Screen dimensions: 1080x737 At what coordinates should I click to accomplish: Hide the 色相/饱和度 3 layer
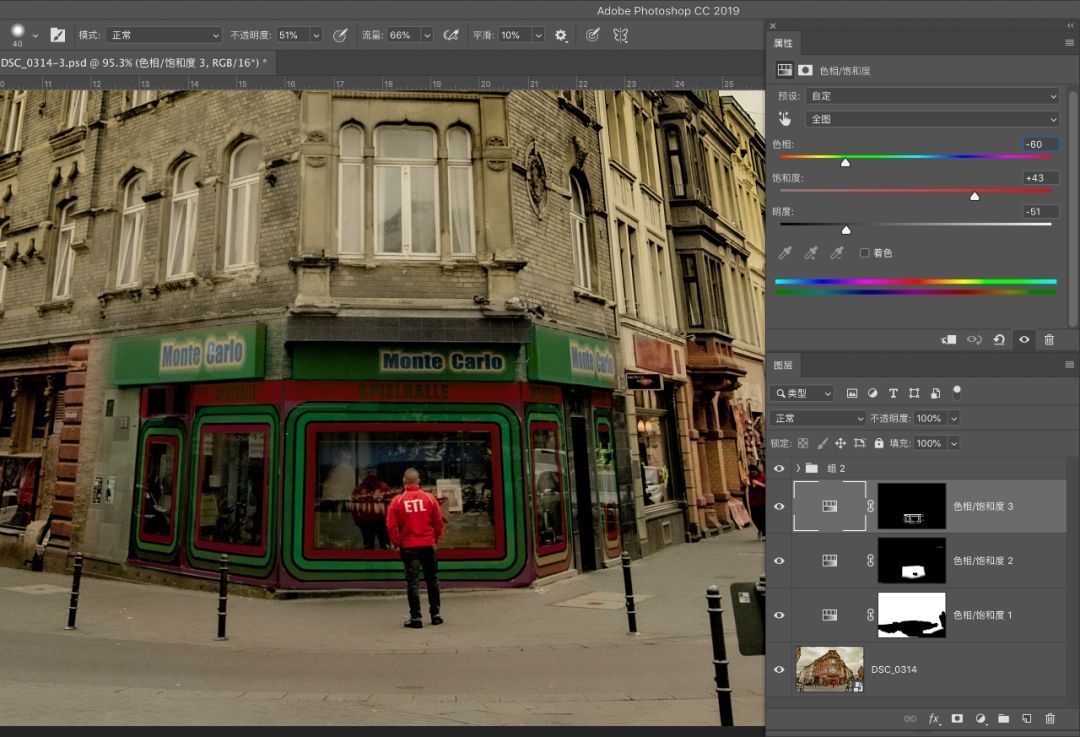coord(779,506)
